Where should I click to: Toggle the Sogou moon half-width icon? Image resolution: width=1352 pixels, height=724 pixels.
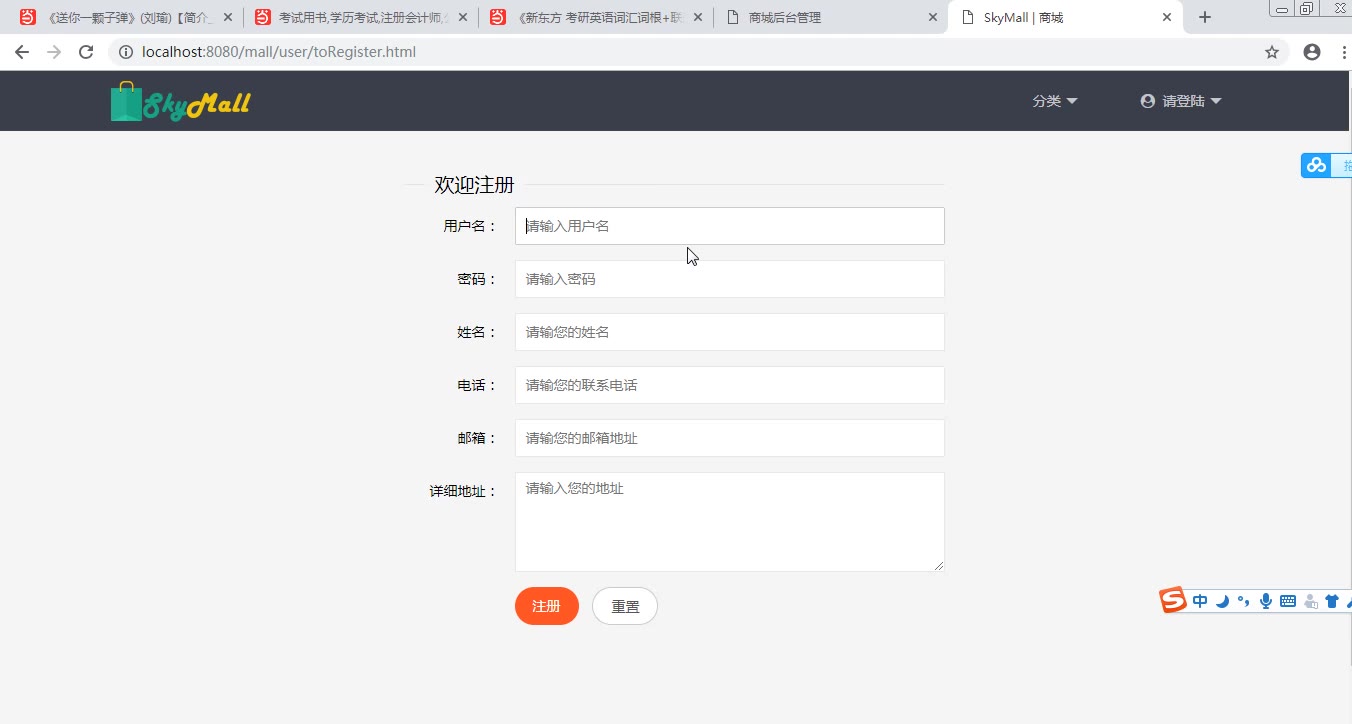tap(1222, 601)
